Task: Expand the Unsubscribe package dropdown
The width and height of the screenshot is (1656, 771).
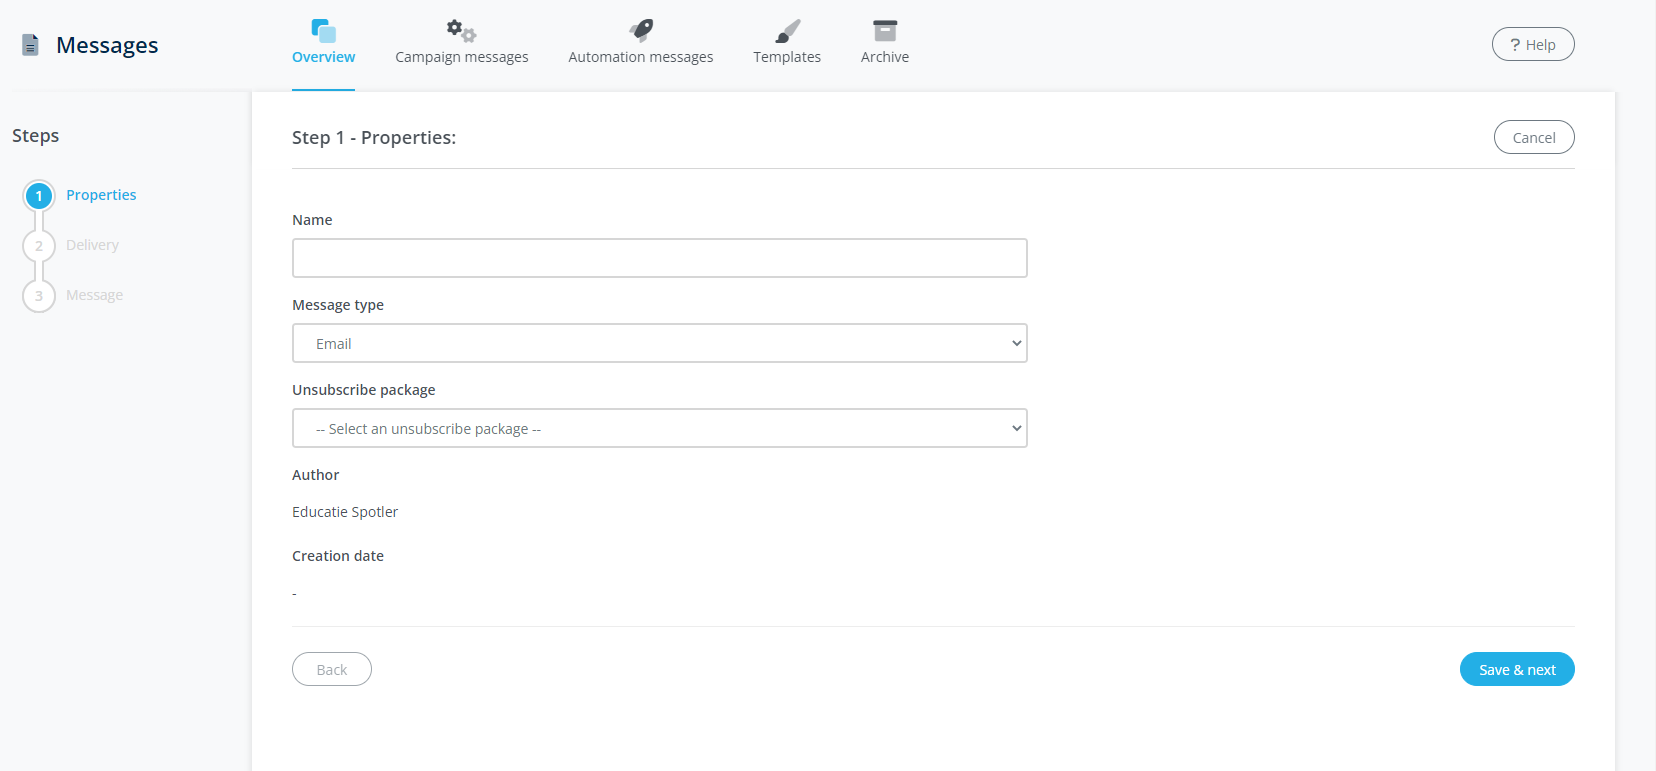Action: click(659, 428)
